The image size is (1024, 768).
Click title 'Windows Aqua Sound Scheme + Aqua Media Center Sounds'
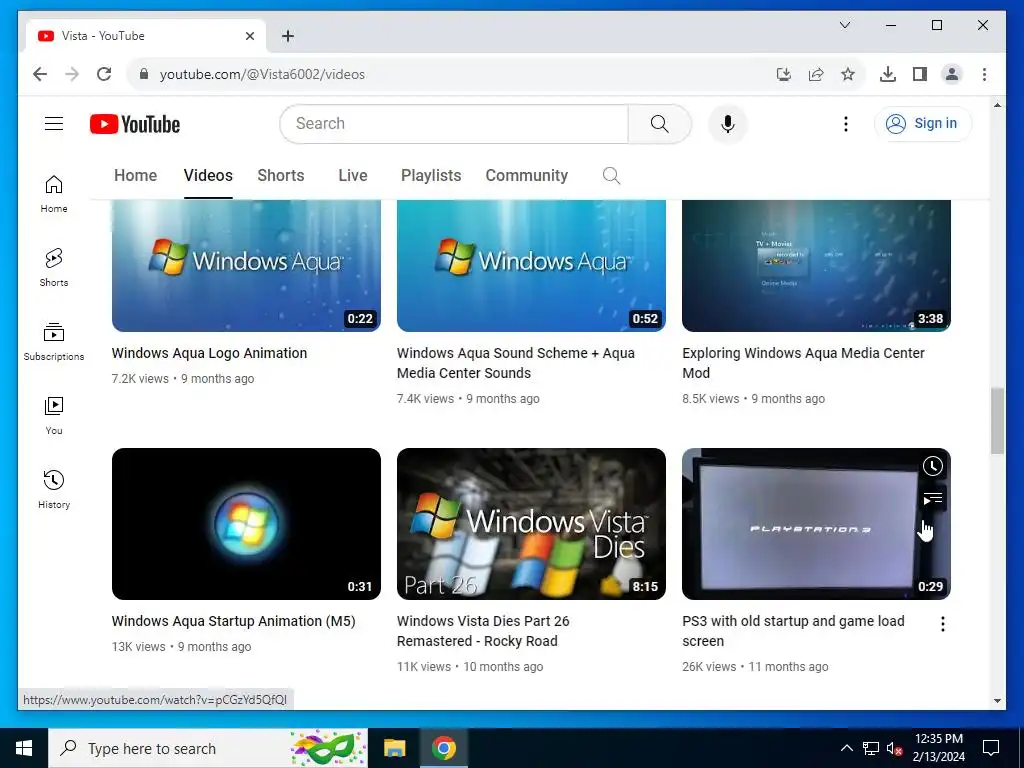pyautogui.click(x=516, y=363)
